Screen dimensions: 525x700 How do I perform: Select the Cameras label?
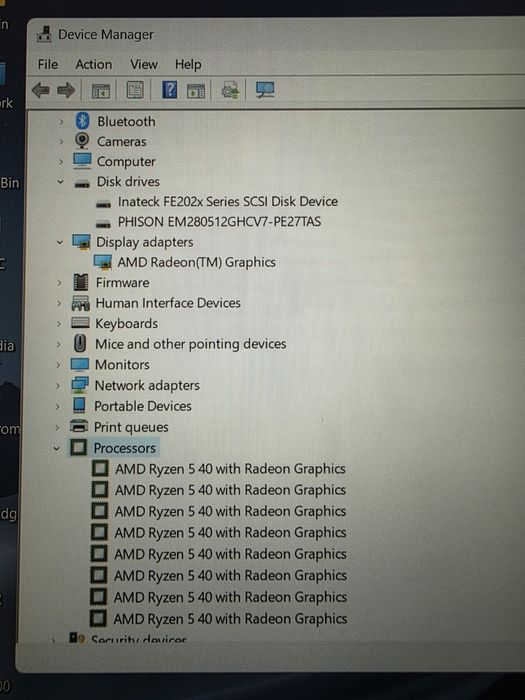[122, 142]
